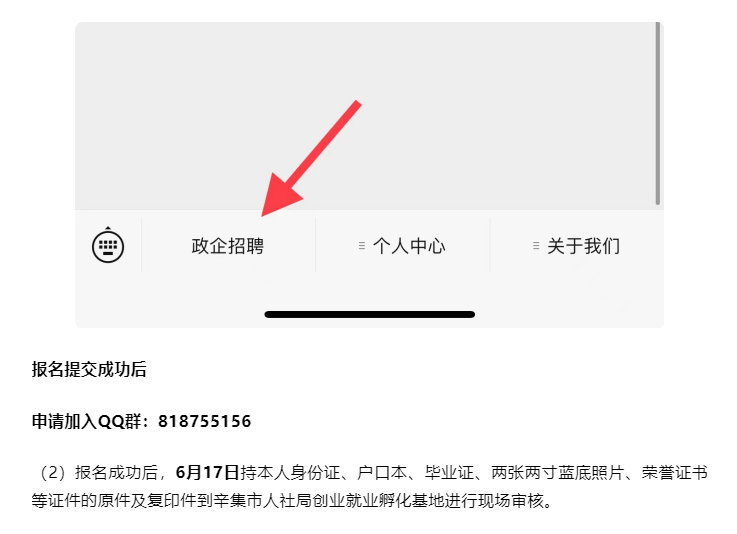Viewport: 737px width, 534px height.
Task: Click the submenu lines icon beside 关于我们
Action: tap(536, 246)
